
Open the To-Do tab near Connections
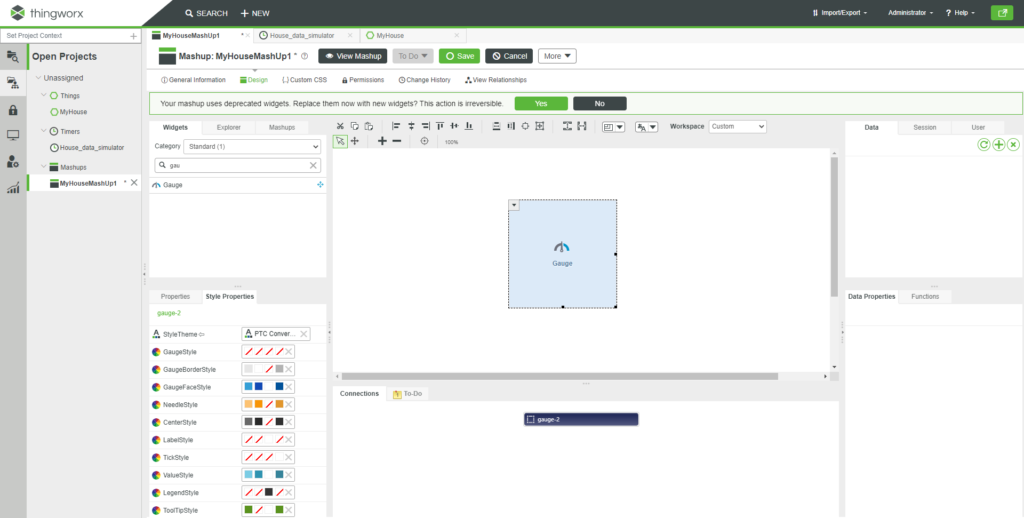click(x=408, y=394)
